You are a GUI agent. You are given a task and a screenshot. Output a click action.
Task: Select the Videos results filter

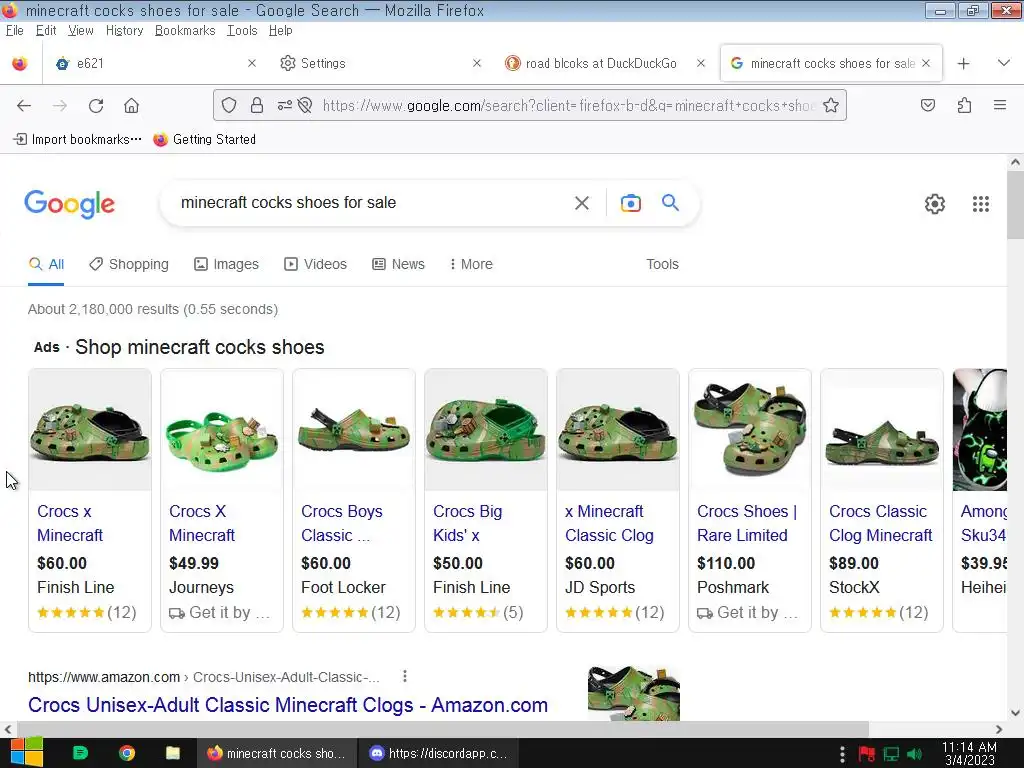315,264
